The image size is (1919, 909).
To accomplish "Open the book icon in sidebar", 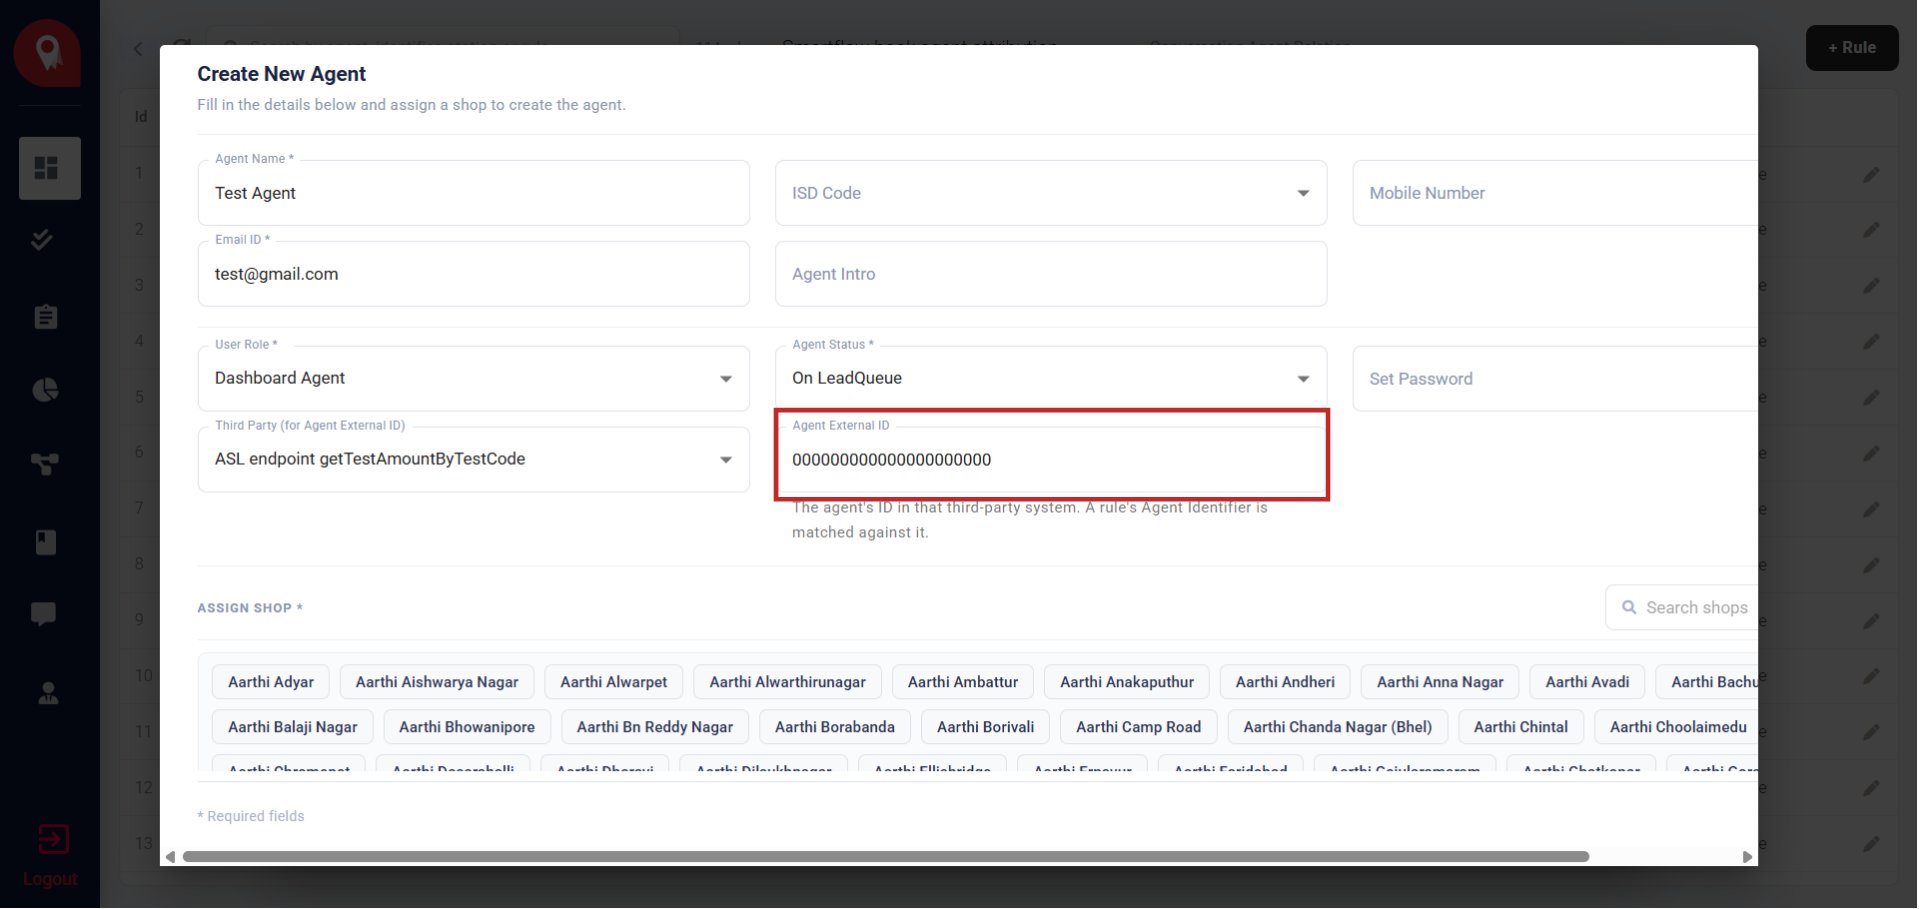I will 46,542.
